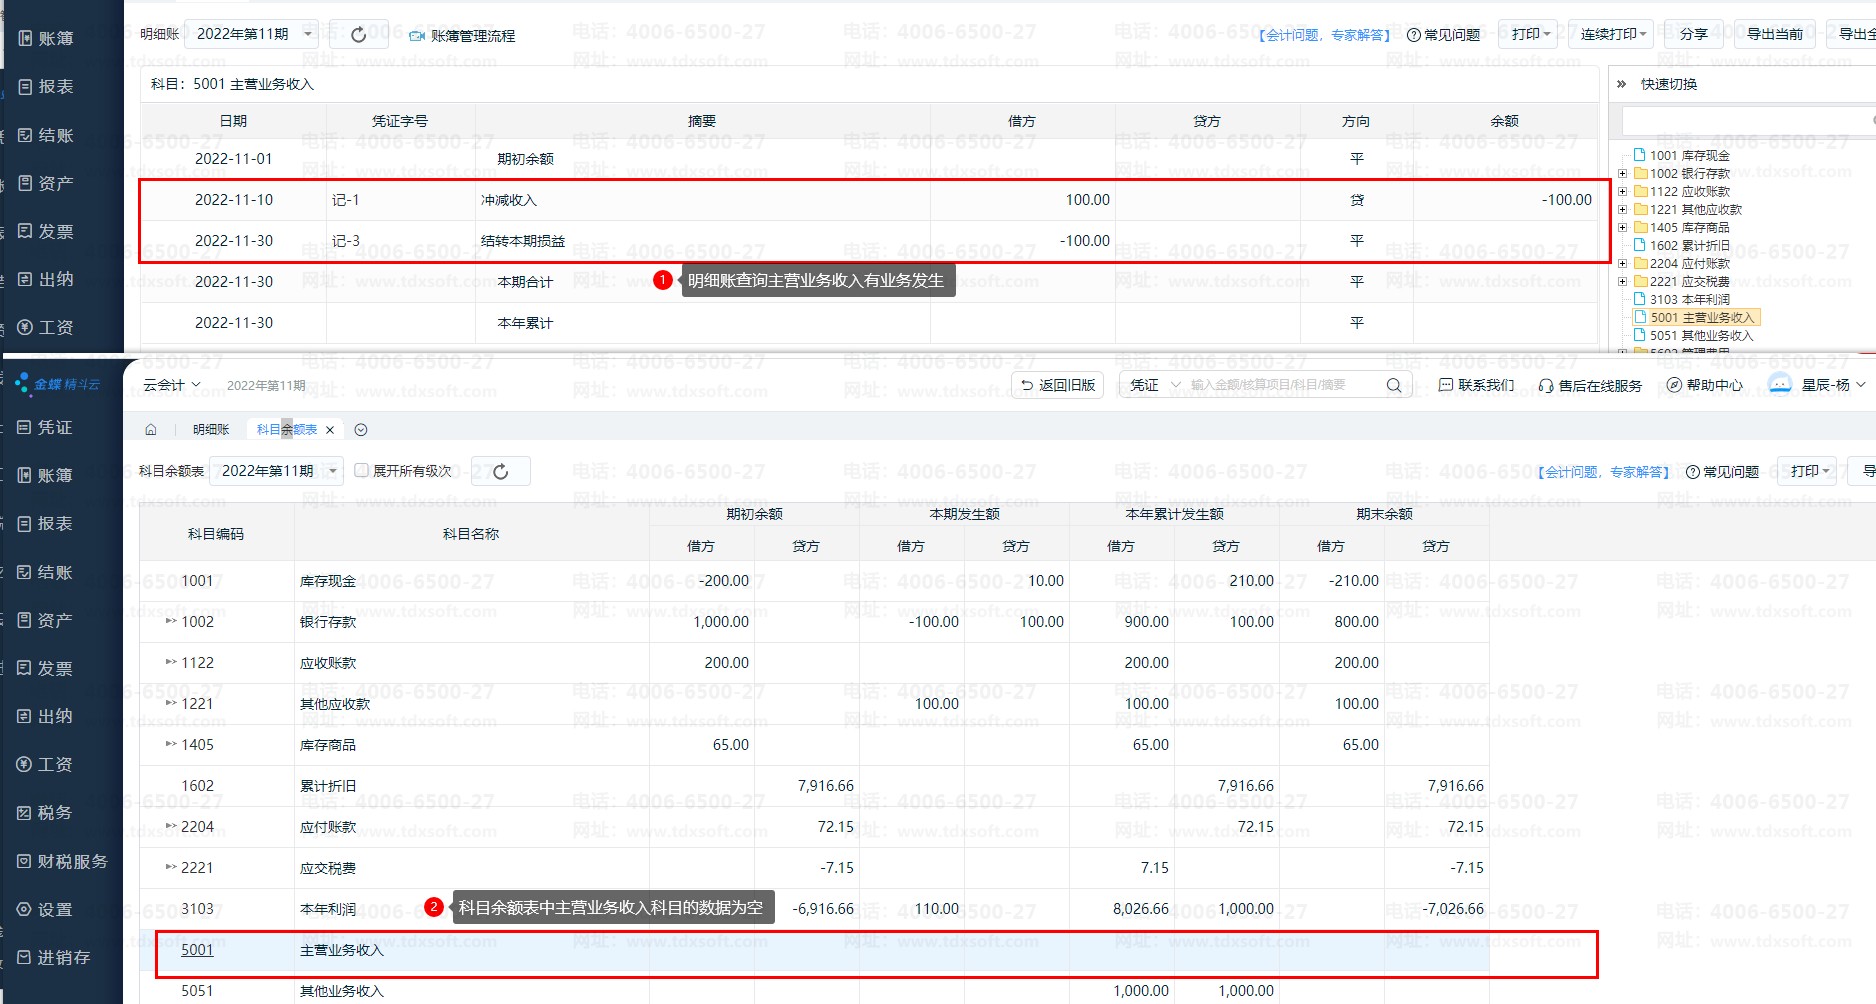Open 税务 in the left sidebar

coord(54,812)
